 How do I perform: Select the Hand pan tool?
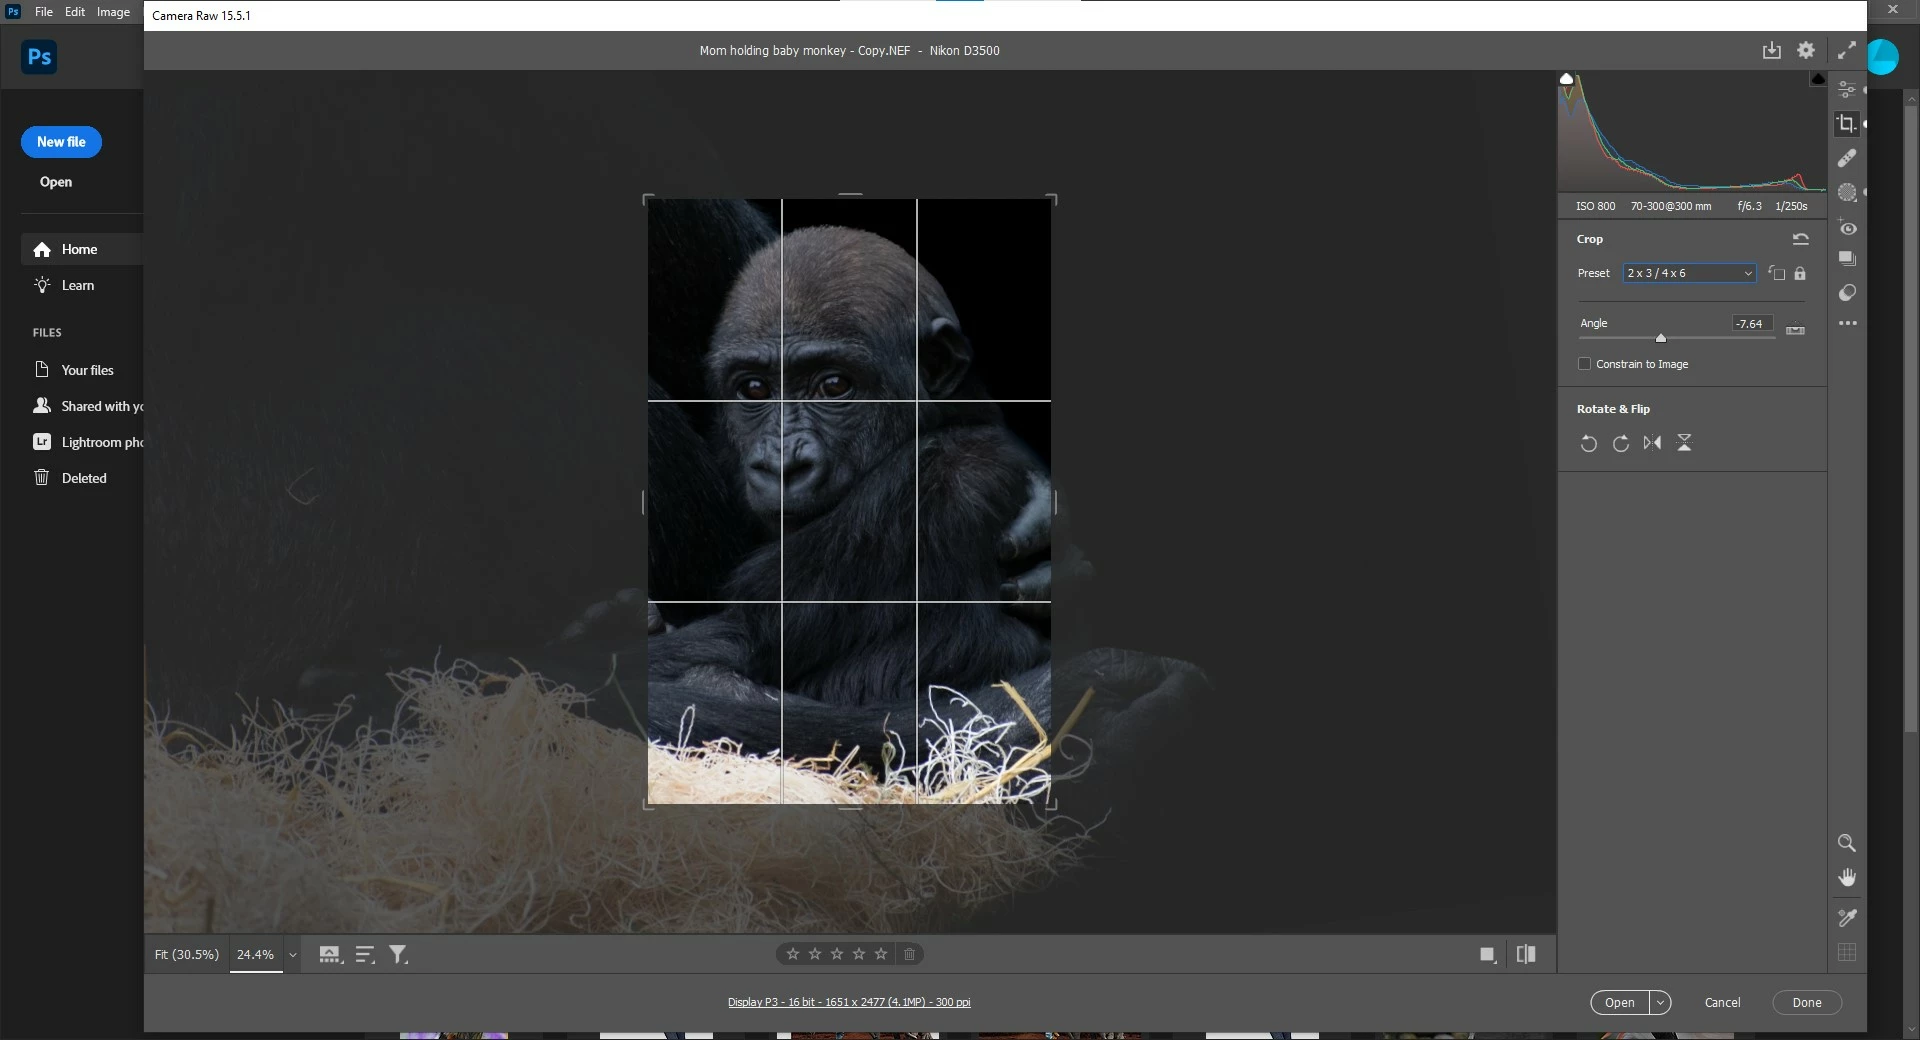click(x=1847, y=877)
